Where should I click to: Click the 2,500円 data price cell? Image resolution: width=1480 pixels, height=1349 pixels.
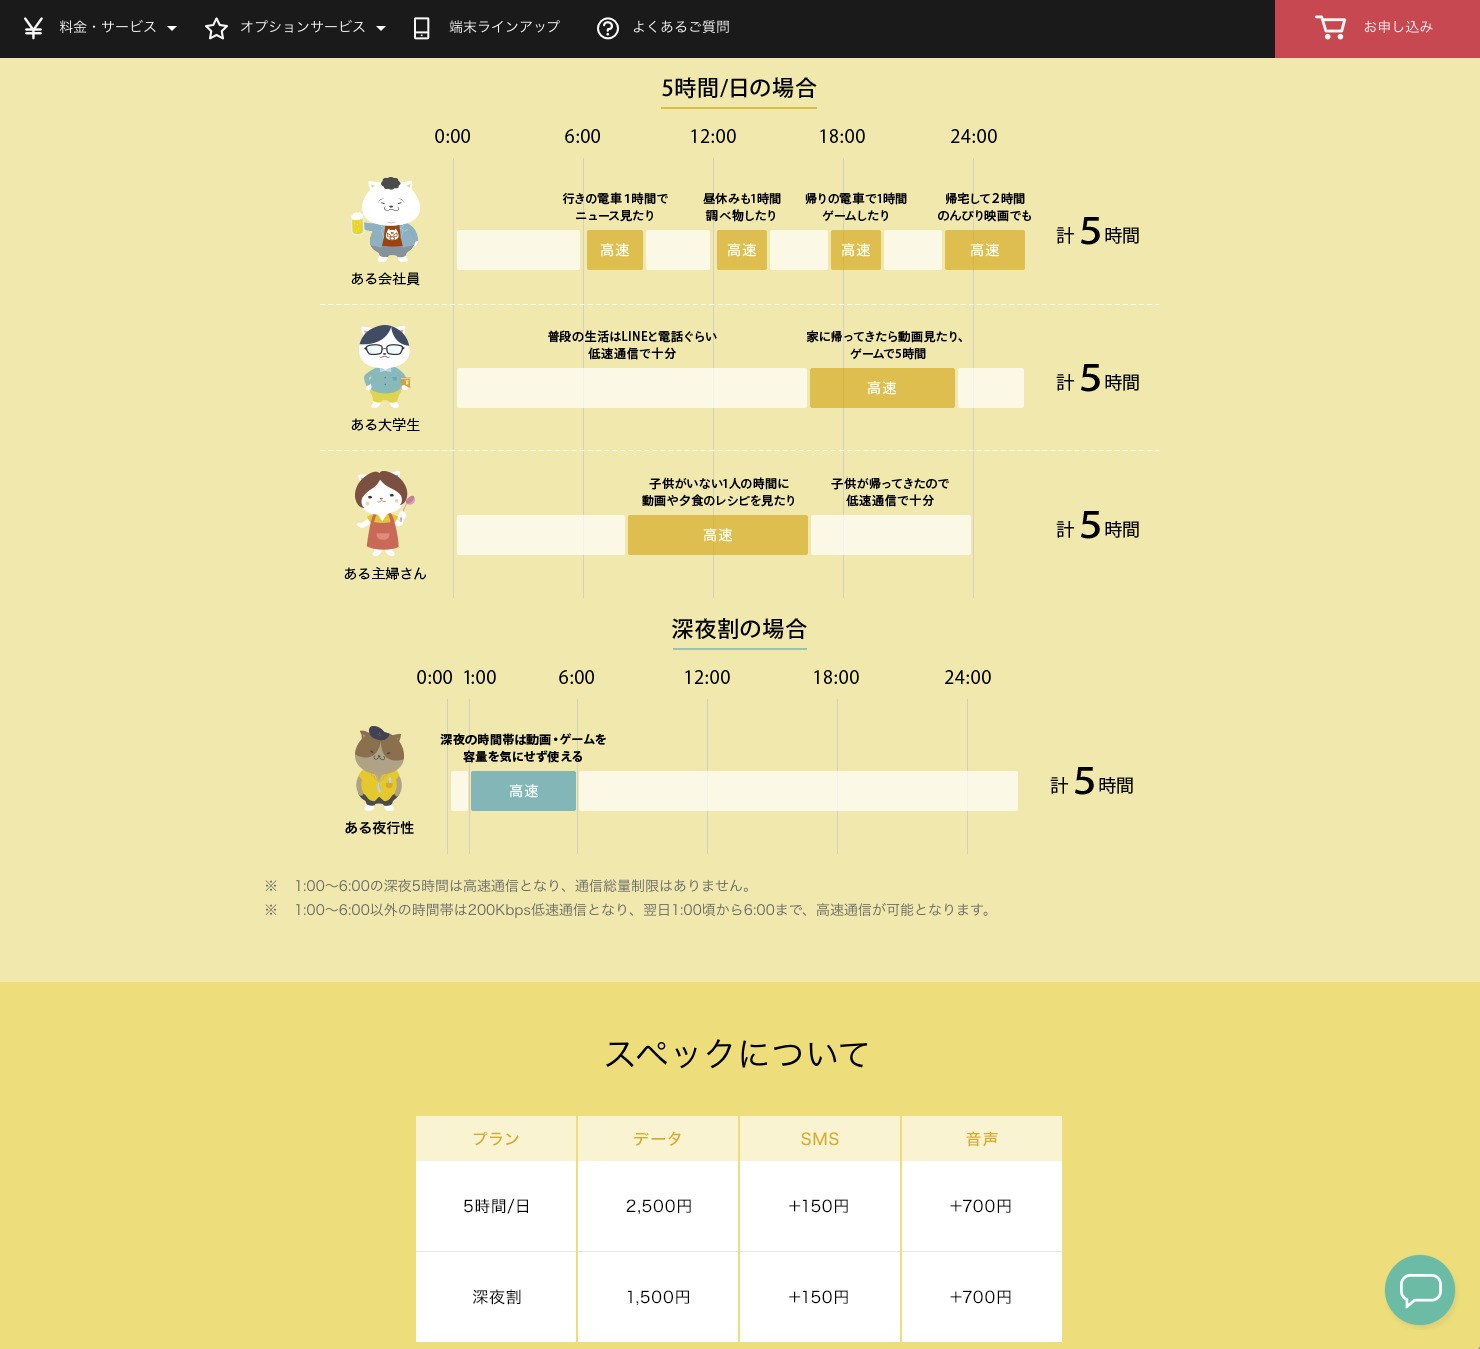point(658,1206)
